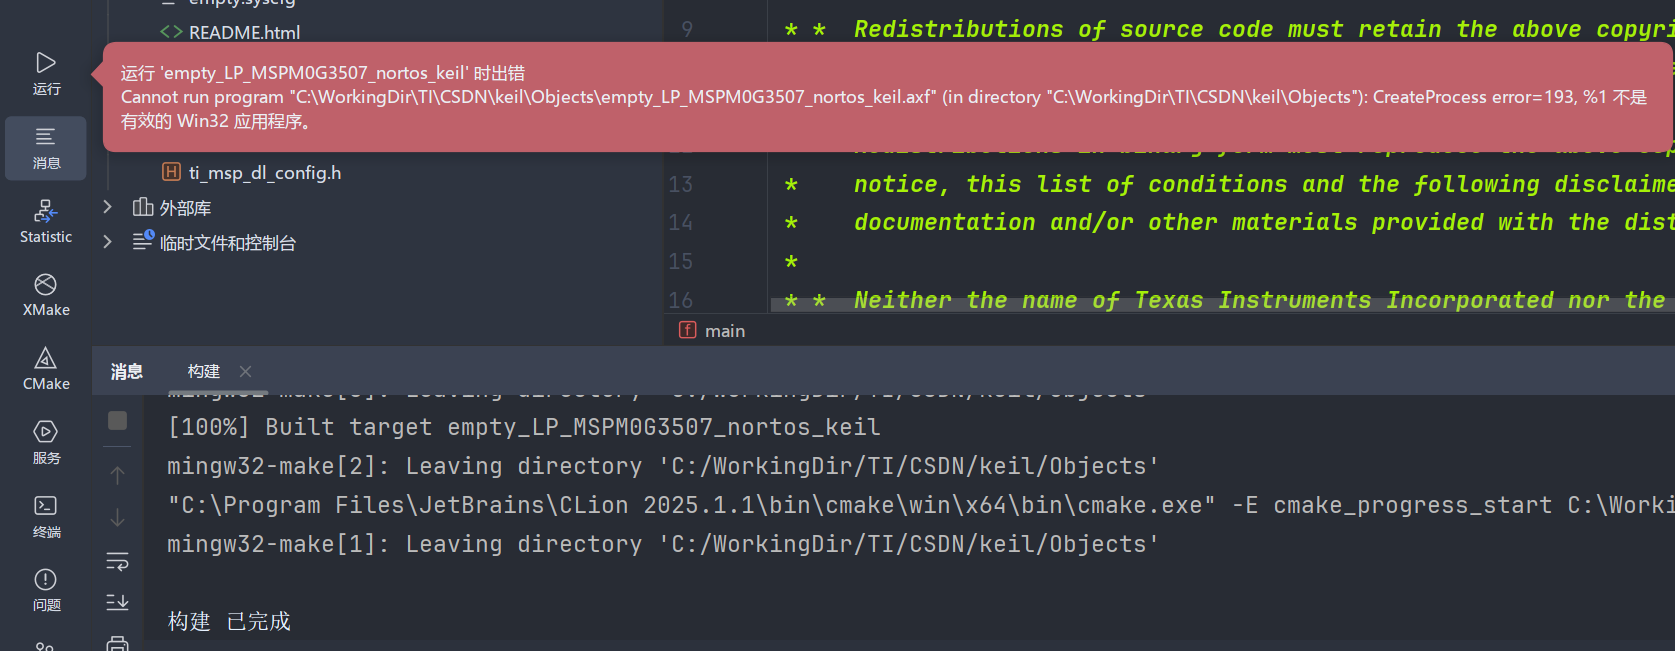1675x651 pixels.
Task: Toggle scroll to end of build output
Action: [x=117, y=602]
